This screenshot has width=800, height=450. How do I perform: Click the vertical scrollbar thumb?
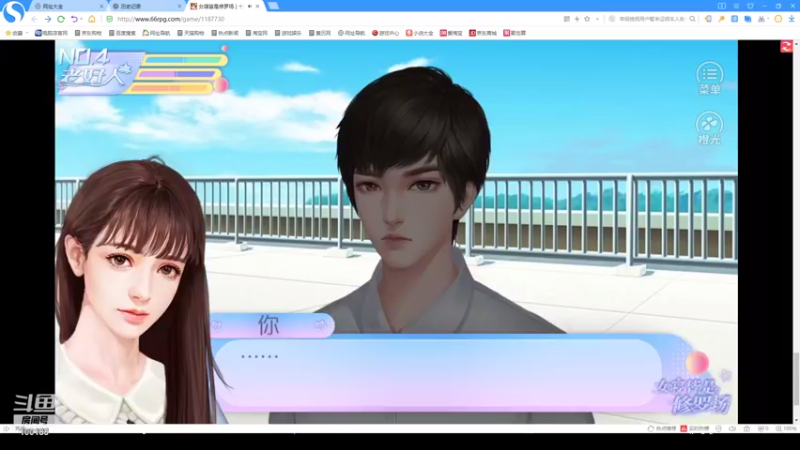[x=796, y=377]
